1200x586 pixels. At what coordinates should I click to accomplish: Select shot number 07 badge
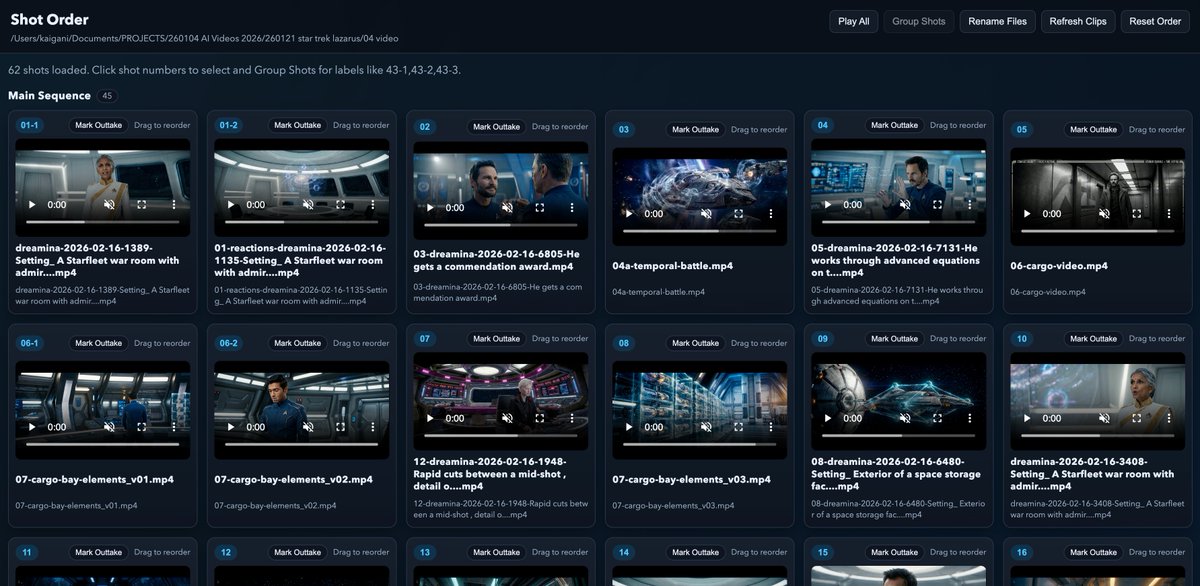click(425, 339)
